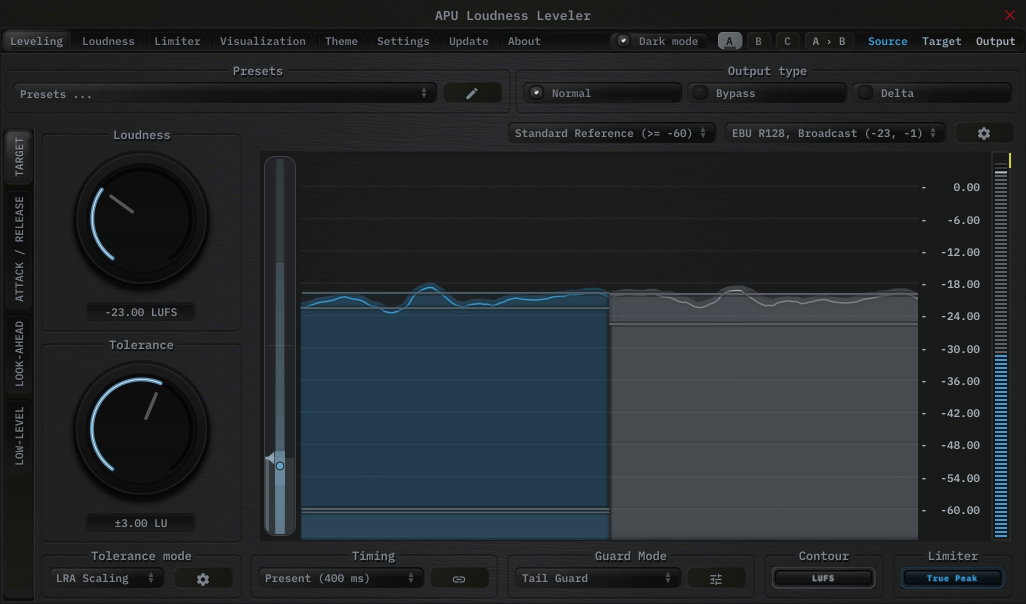Open settings via gear icon next to EBU R128
The height and width of the screenshot is (604, 1026).
tap(984, 132)
